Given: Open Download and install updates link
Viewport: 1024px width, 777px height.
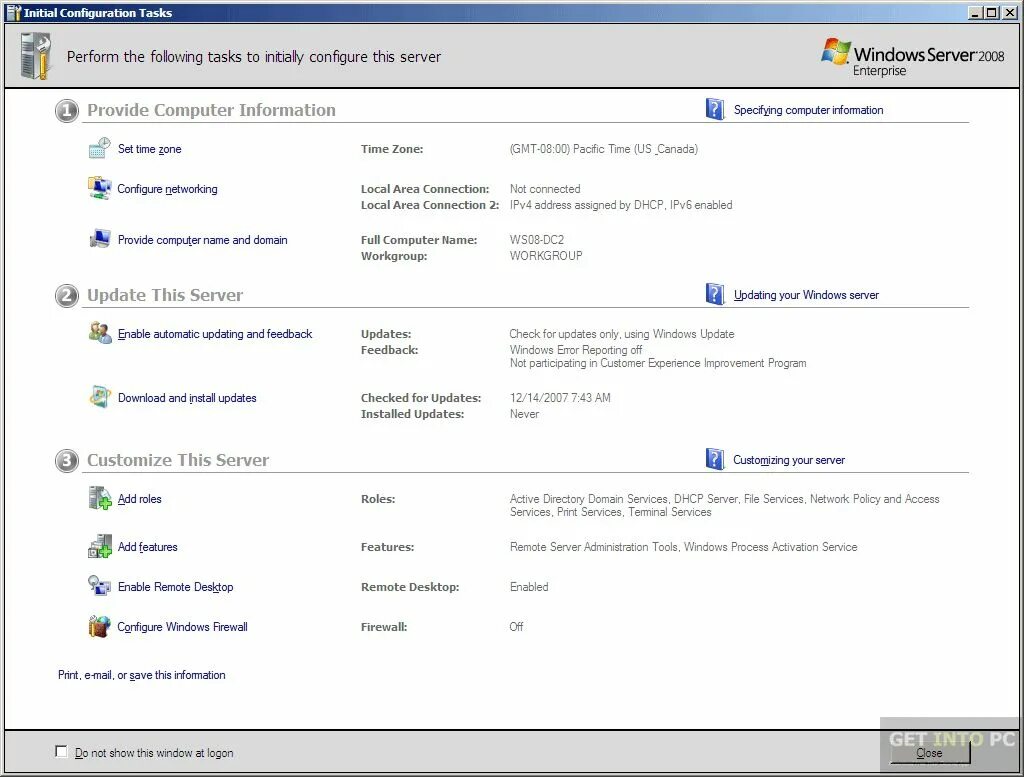Looking at the screenshot, I should (187, 398).
